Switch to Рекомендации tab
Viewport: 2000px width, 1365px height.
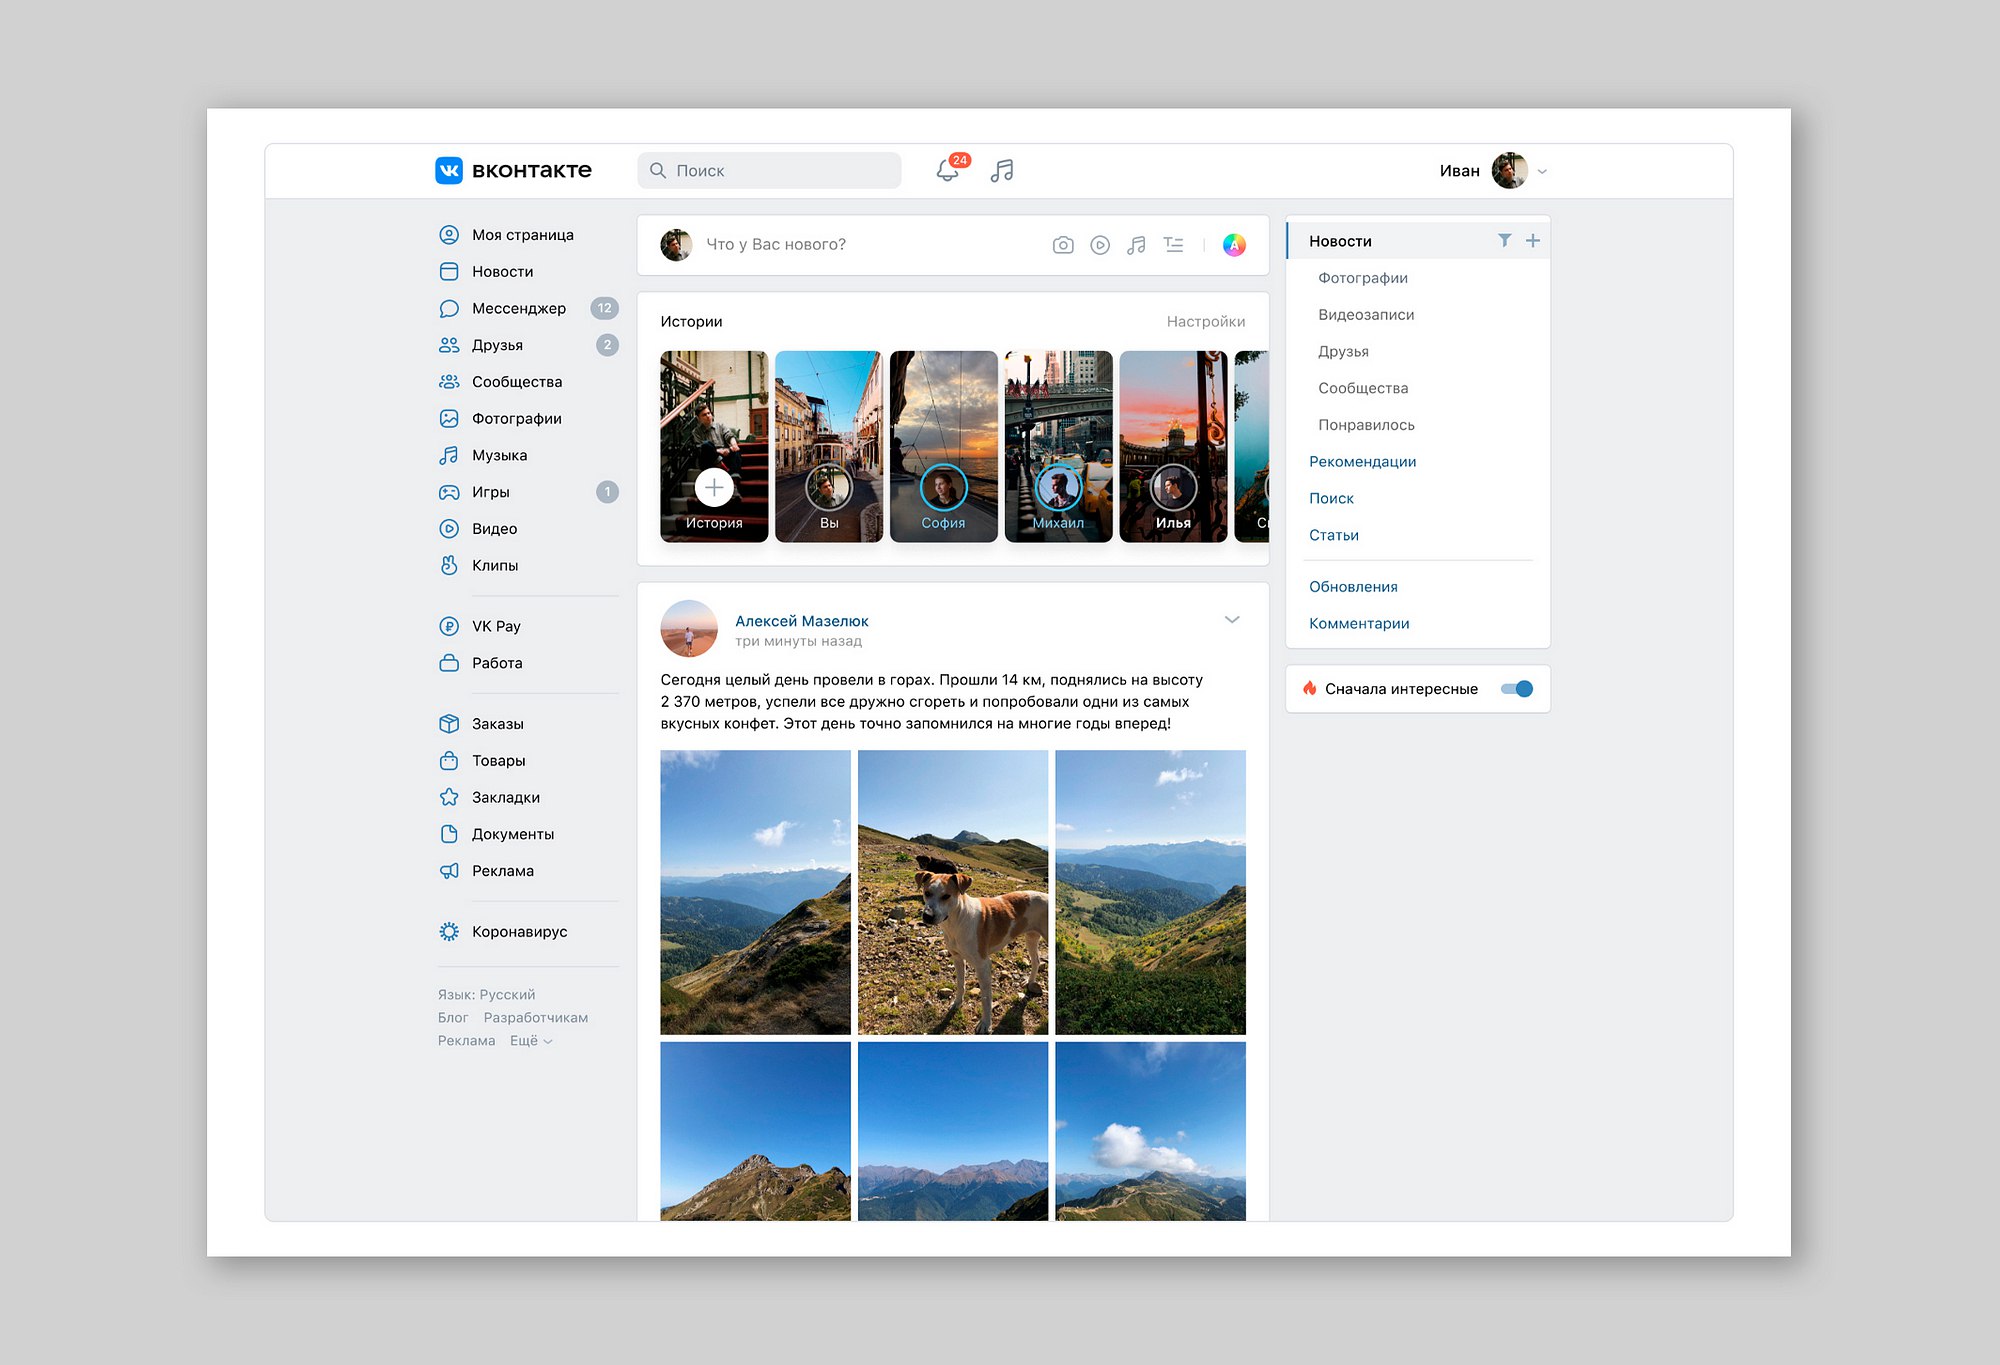click(x=1362, y=461)
